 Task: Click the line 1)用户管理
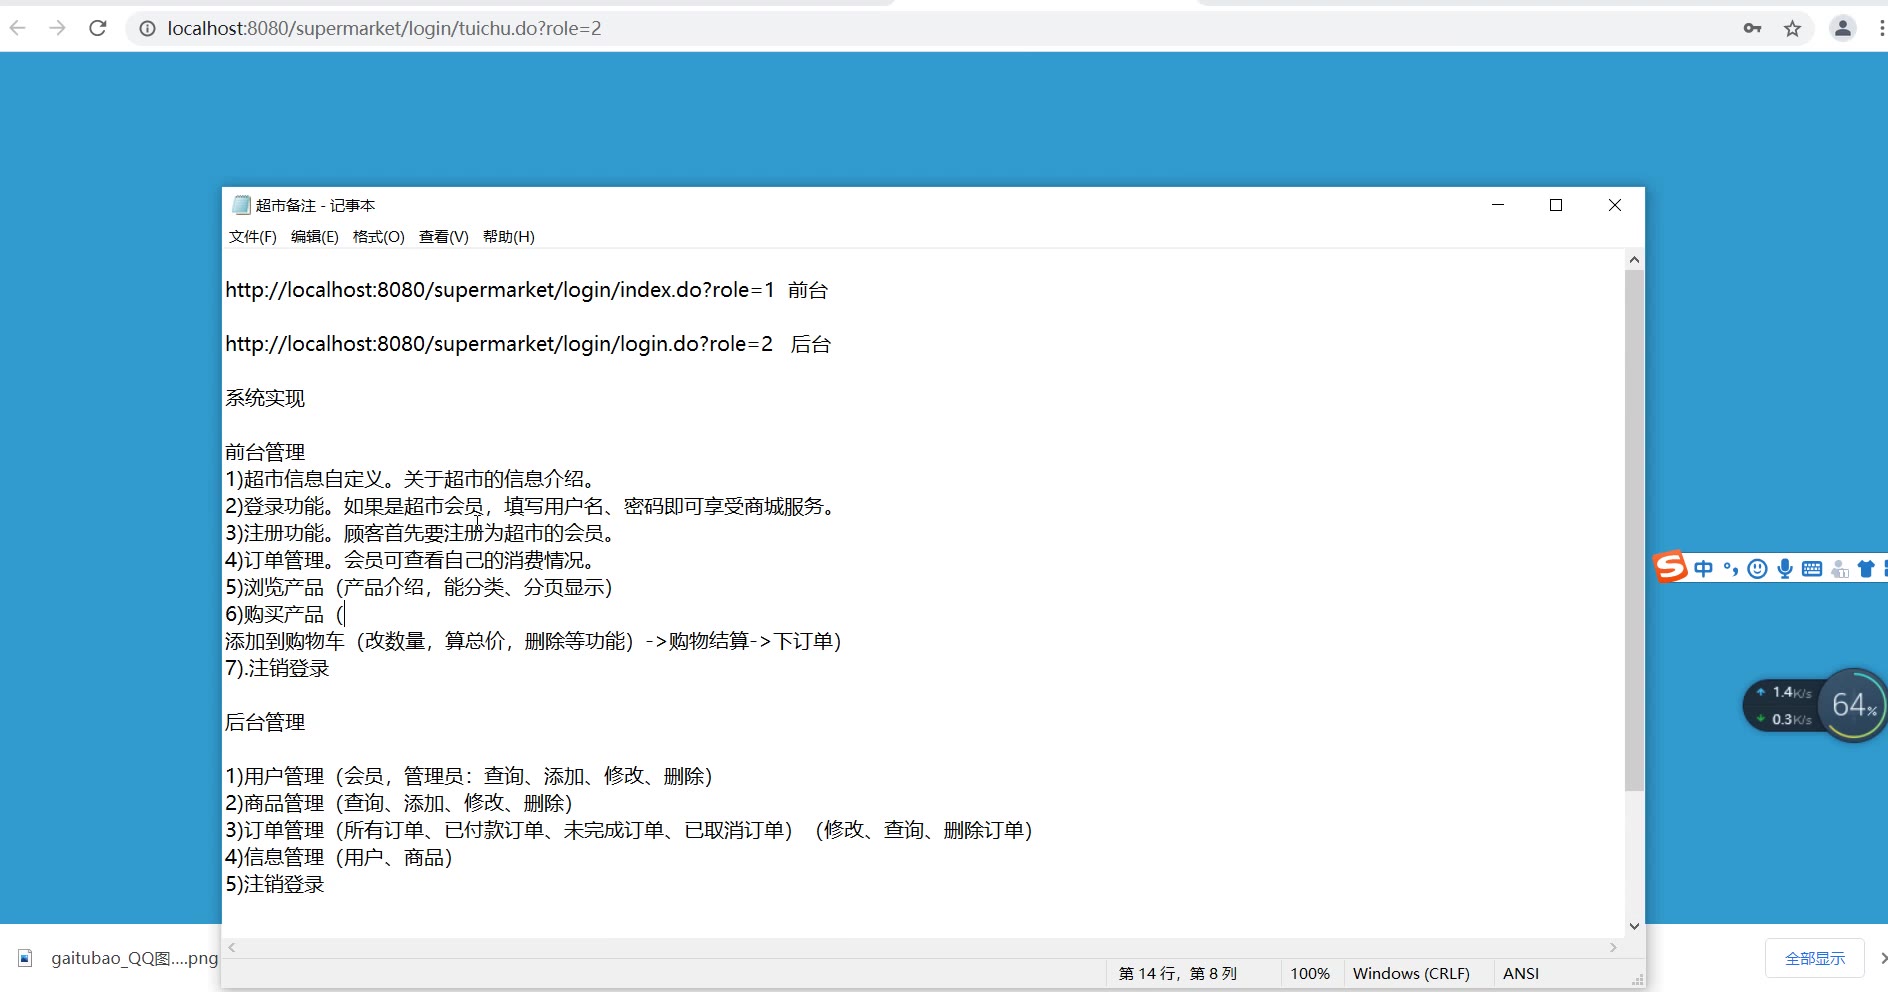[469, 776]
